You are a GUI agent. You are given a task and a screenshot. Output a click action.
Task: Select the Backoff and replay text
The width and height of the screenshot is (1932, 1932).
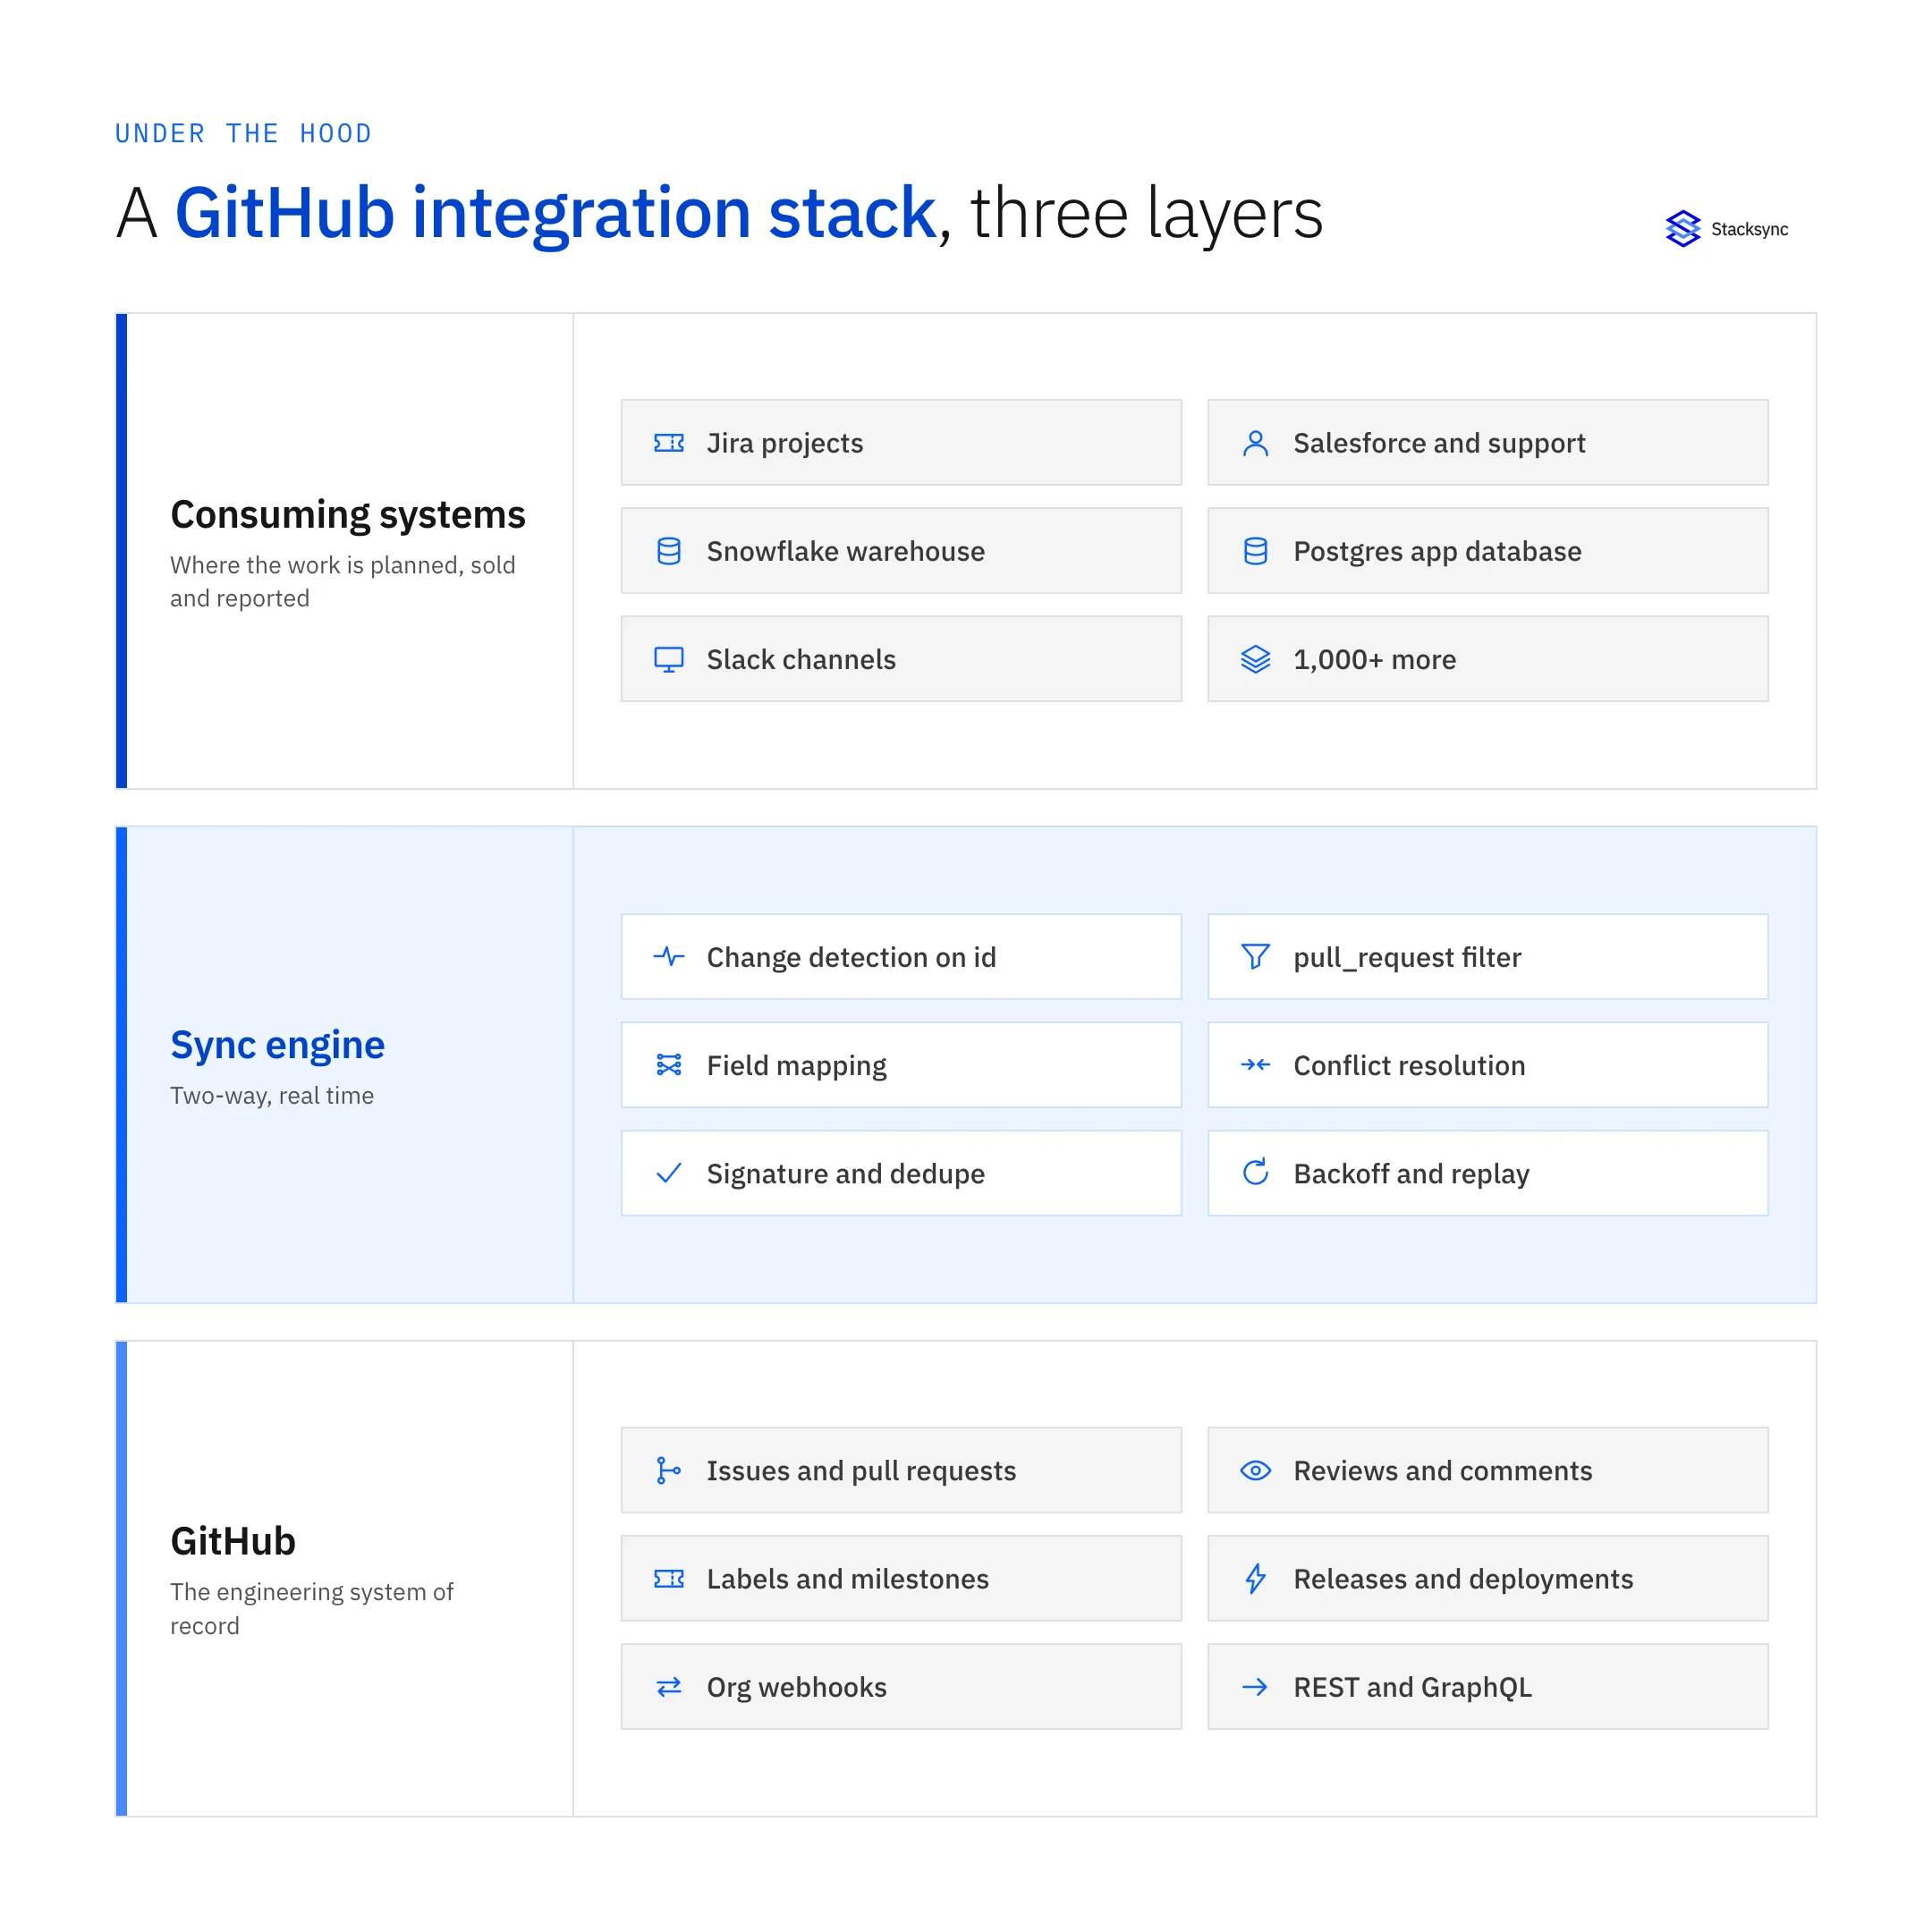pyautogui.click(x=1412, y=1173)
